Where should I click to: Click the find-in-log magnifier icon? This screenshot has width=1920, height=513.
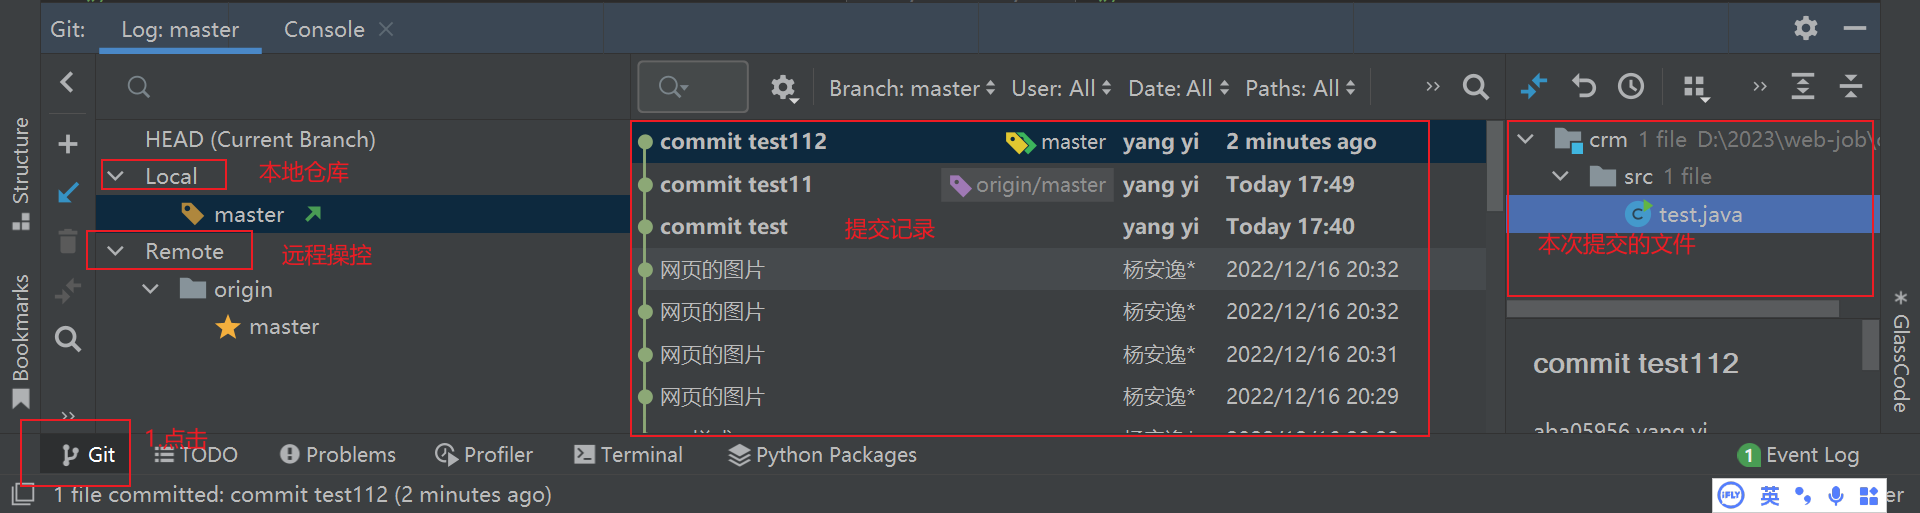[x=1475, y=87]
